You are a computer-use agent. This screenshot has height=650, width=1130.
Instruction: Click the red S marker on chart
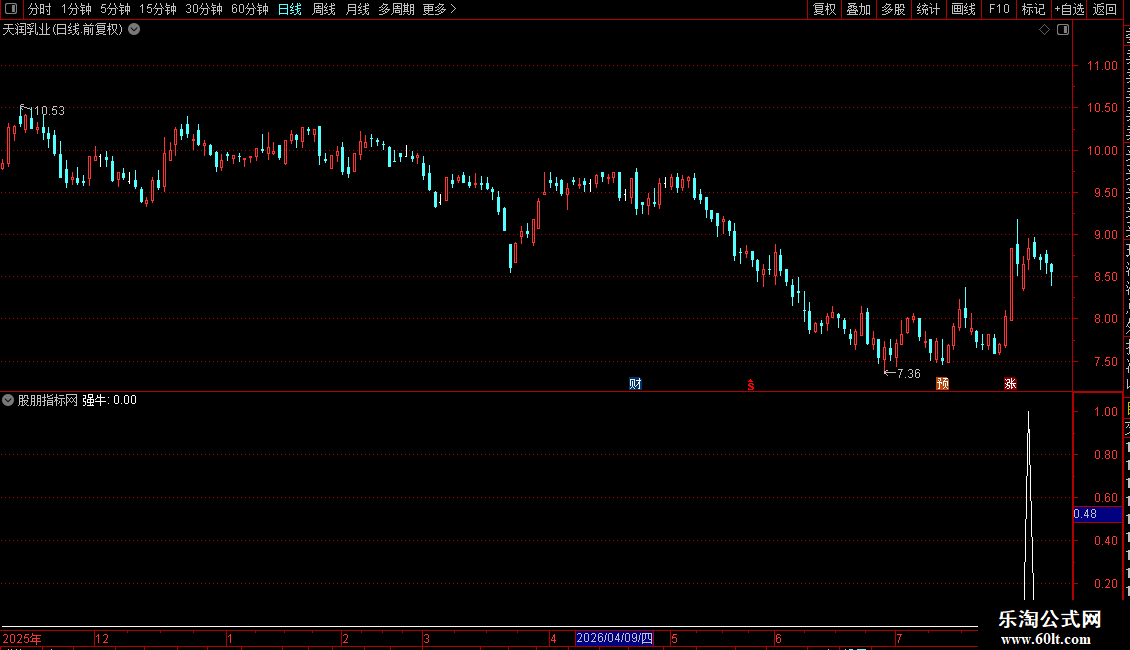coord(751,385)
